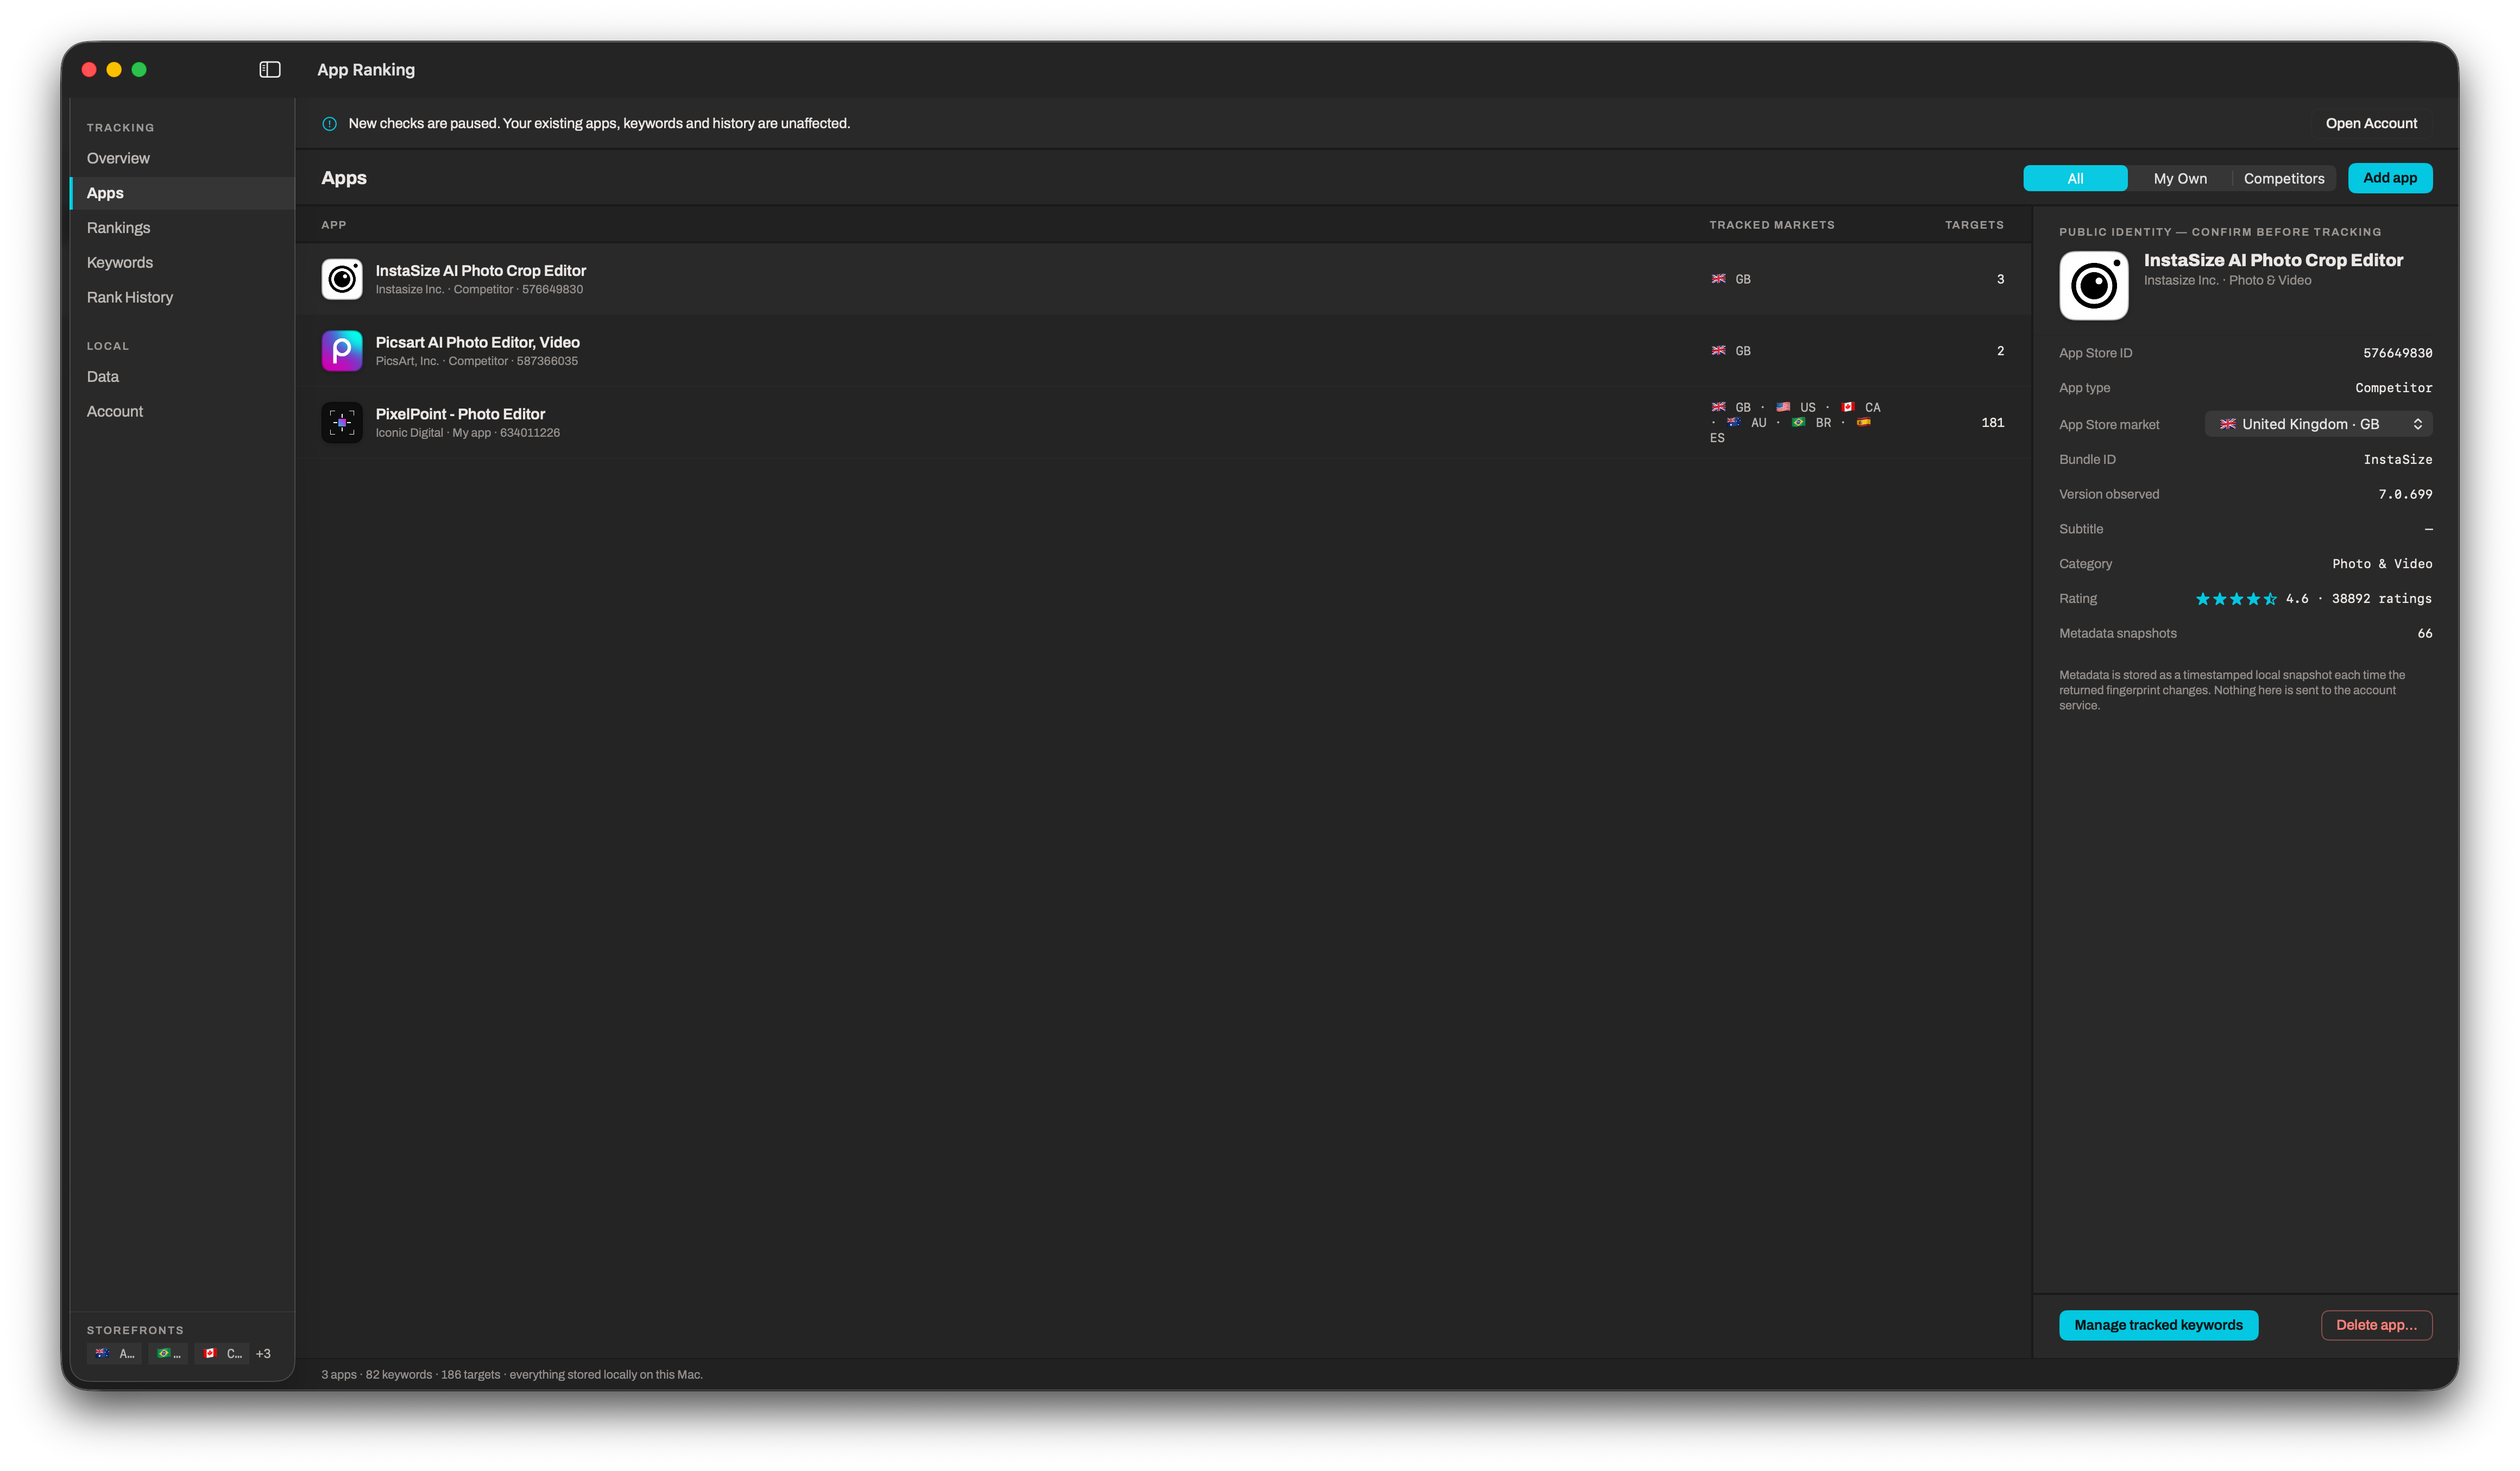
Task: Click the Spain flag in the PixelPoint row
Action: point(1864,422)
